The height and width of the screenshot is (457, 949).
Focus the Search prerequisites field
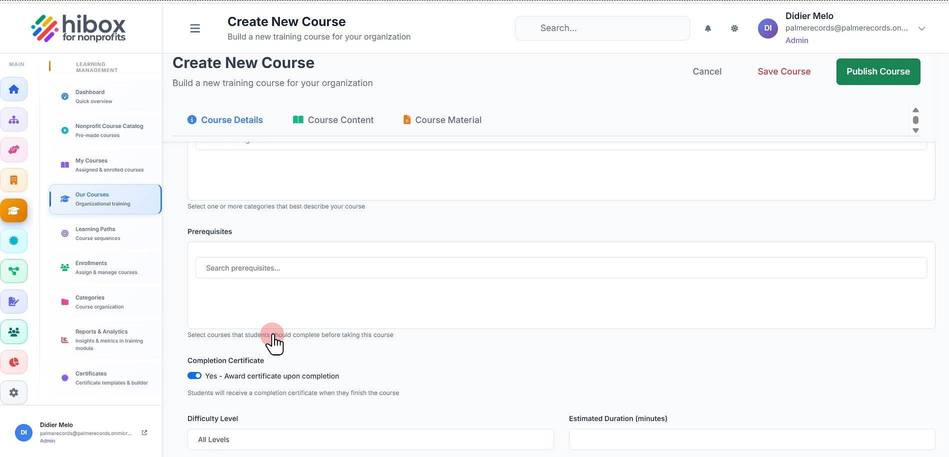point(561,268)
